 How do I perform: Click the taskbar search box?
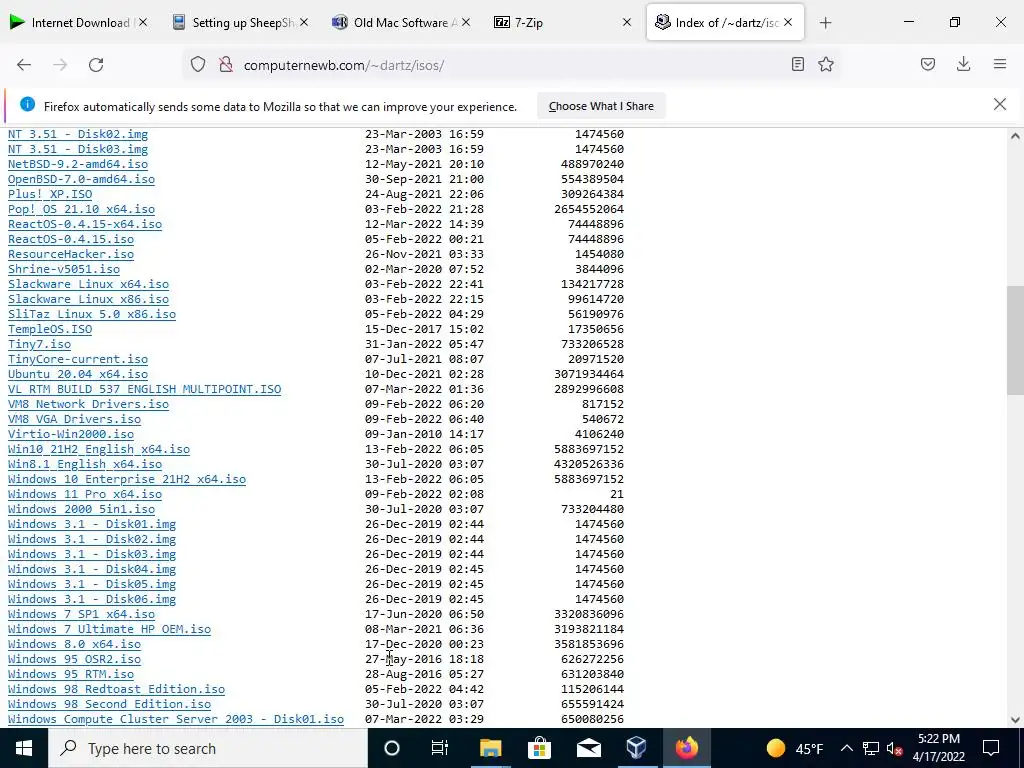coord(208,748)
